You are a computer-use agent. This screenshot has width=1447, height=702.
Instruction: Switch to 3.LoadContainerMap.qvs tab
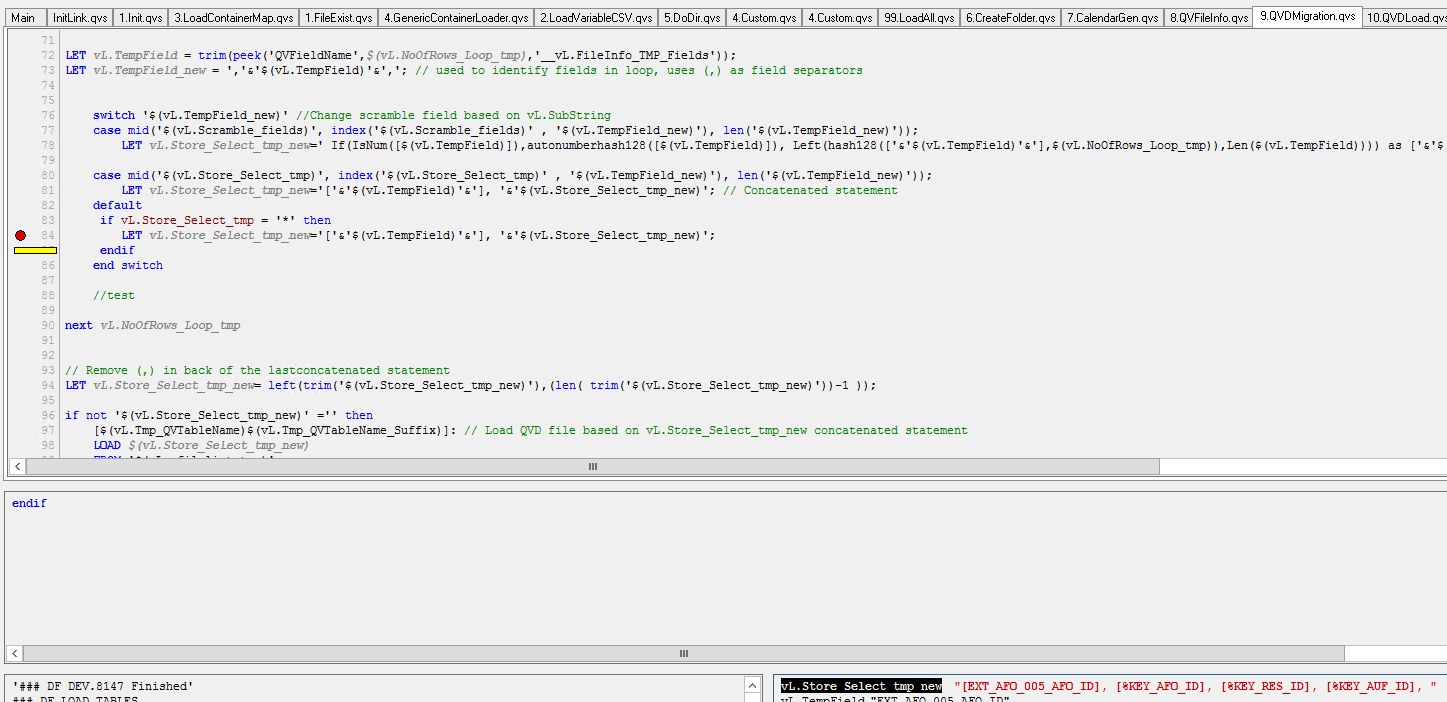tap(234, 18)
